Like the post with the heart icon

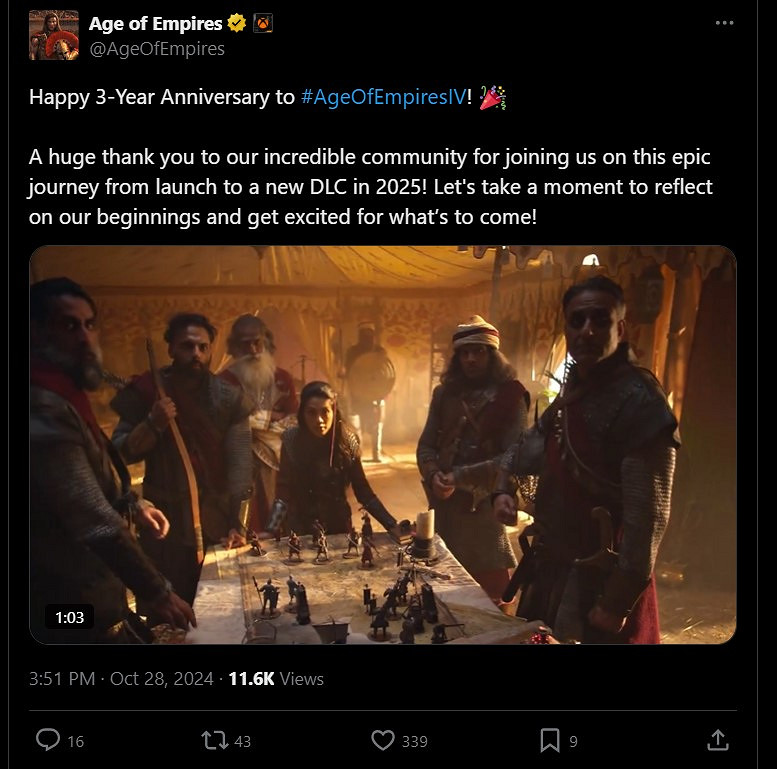(382, 740)
